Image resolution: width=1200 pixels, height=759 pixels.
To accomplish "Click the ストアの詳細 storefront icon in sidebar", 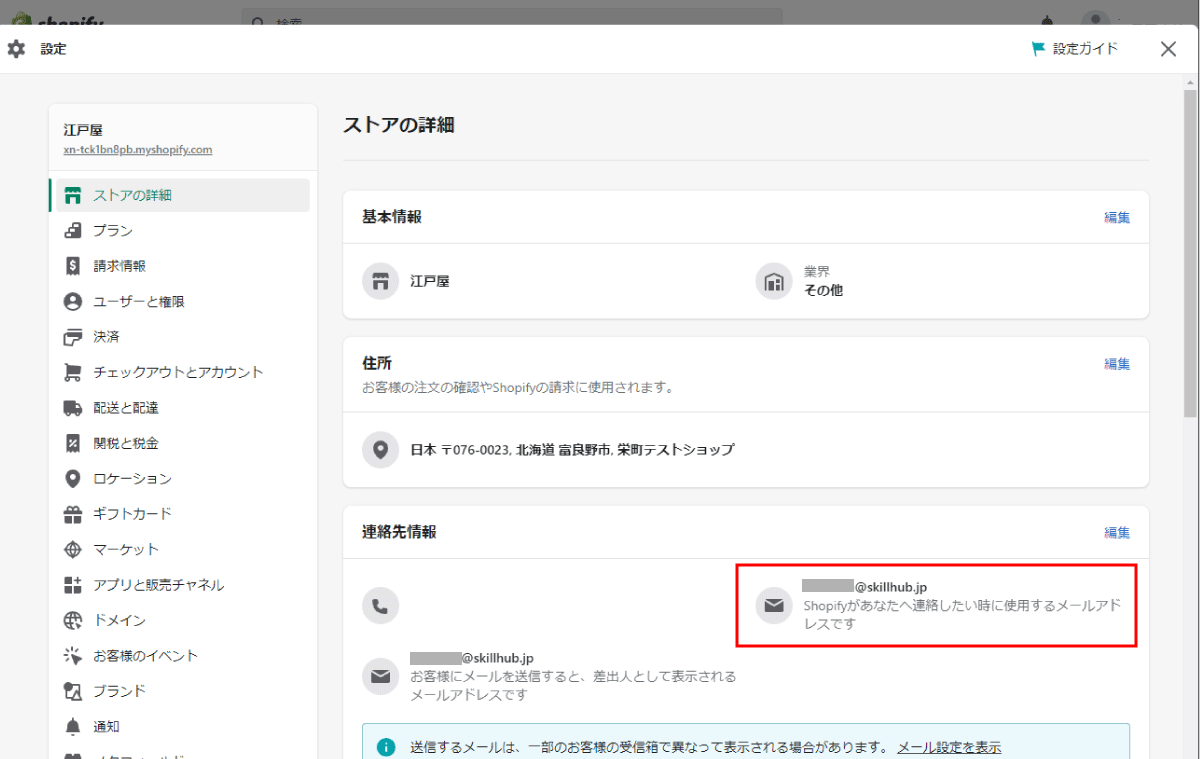I will 73,195.
